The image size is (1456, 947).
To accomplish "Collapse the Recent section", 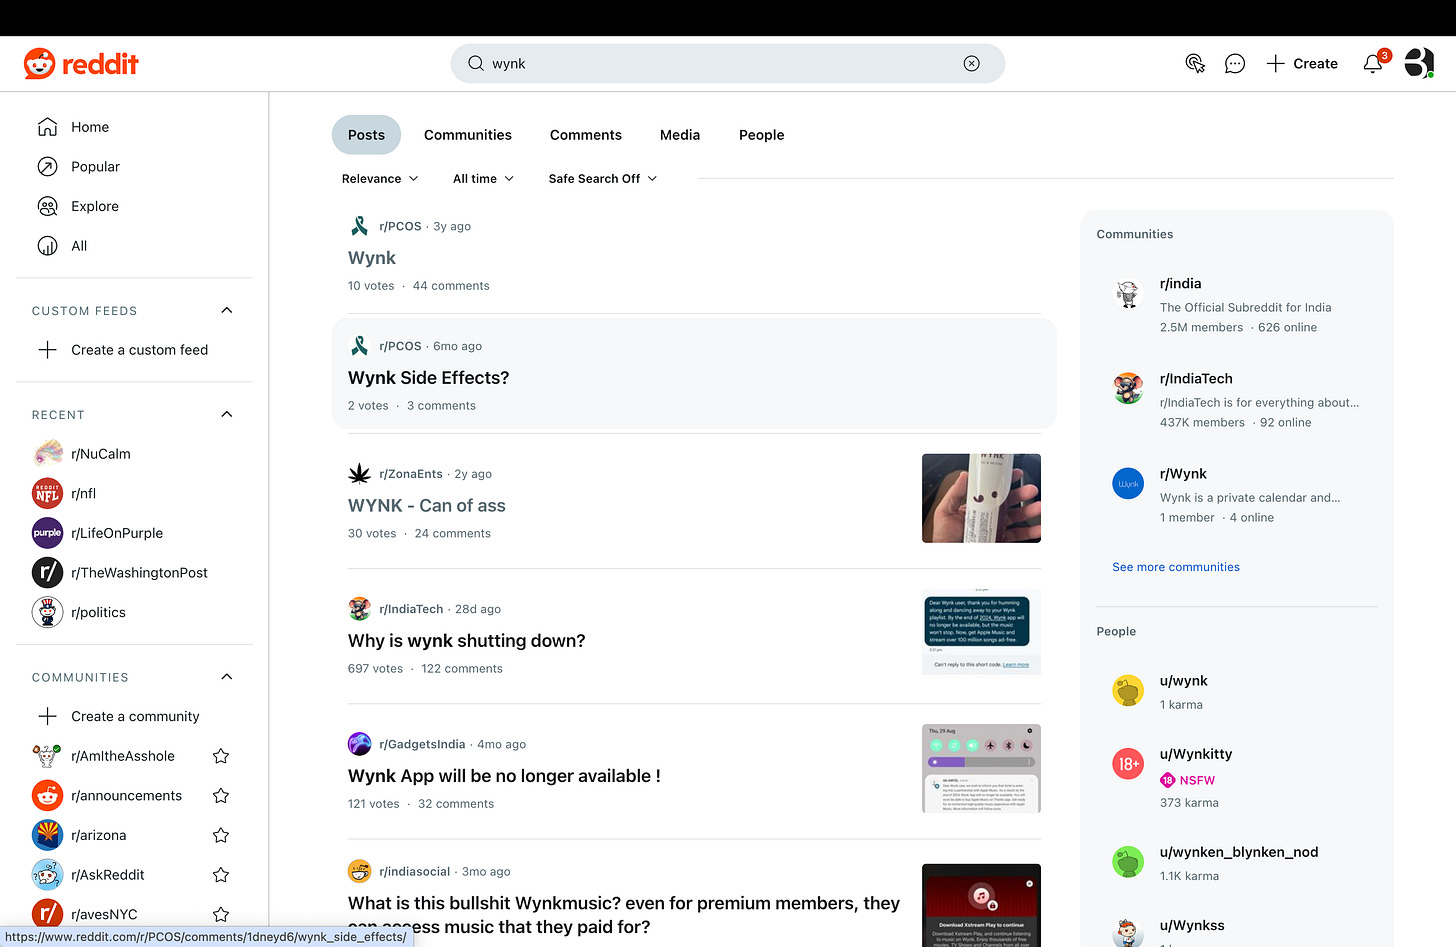I will pyautogui.click(x=227, y=414).
